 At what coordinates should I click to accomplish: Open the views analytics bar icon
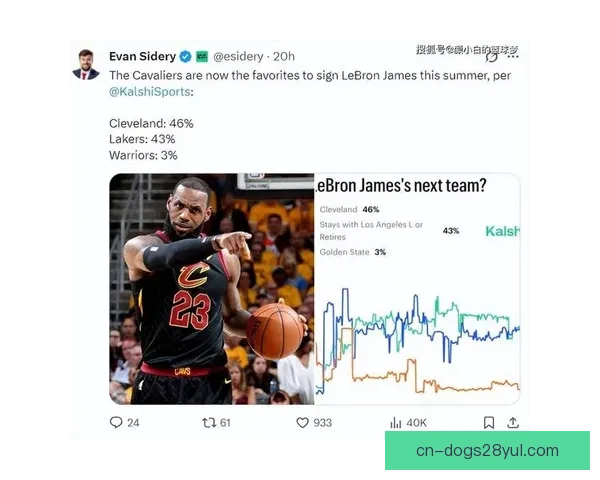396,423
